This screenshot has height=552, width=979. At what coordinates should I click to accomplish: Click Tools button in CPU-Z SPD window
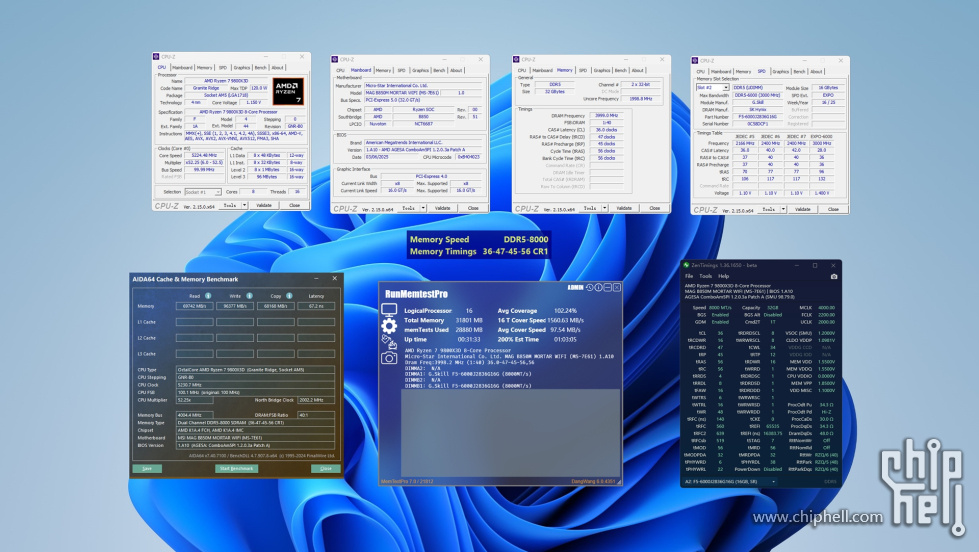click(769, 209)
